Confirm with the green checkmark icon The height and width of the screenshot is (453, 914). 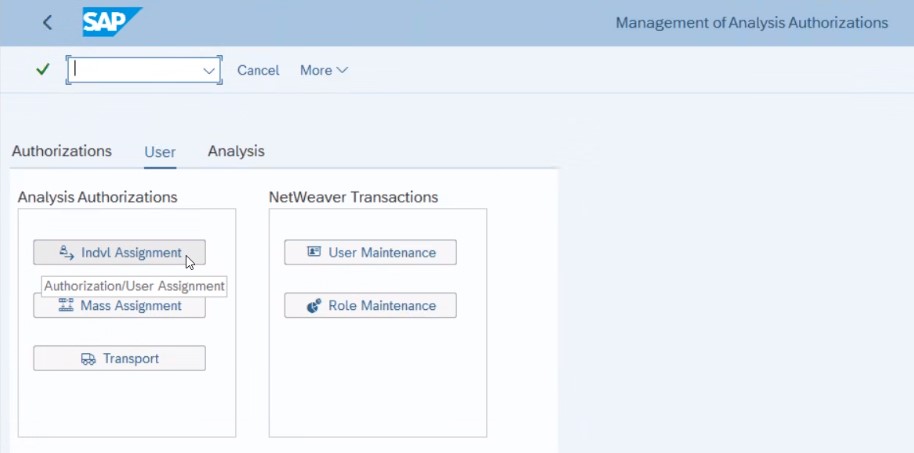tap(43, 70)
